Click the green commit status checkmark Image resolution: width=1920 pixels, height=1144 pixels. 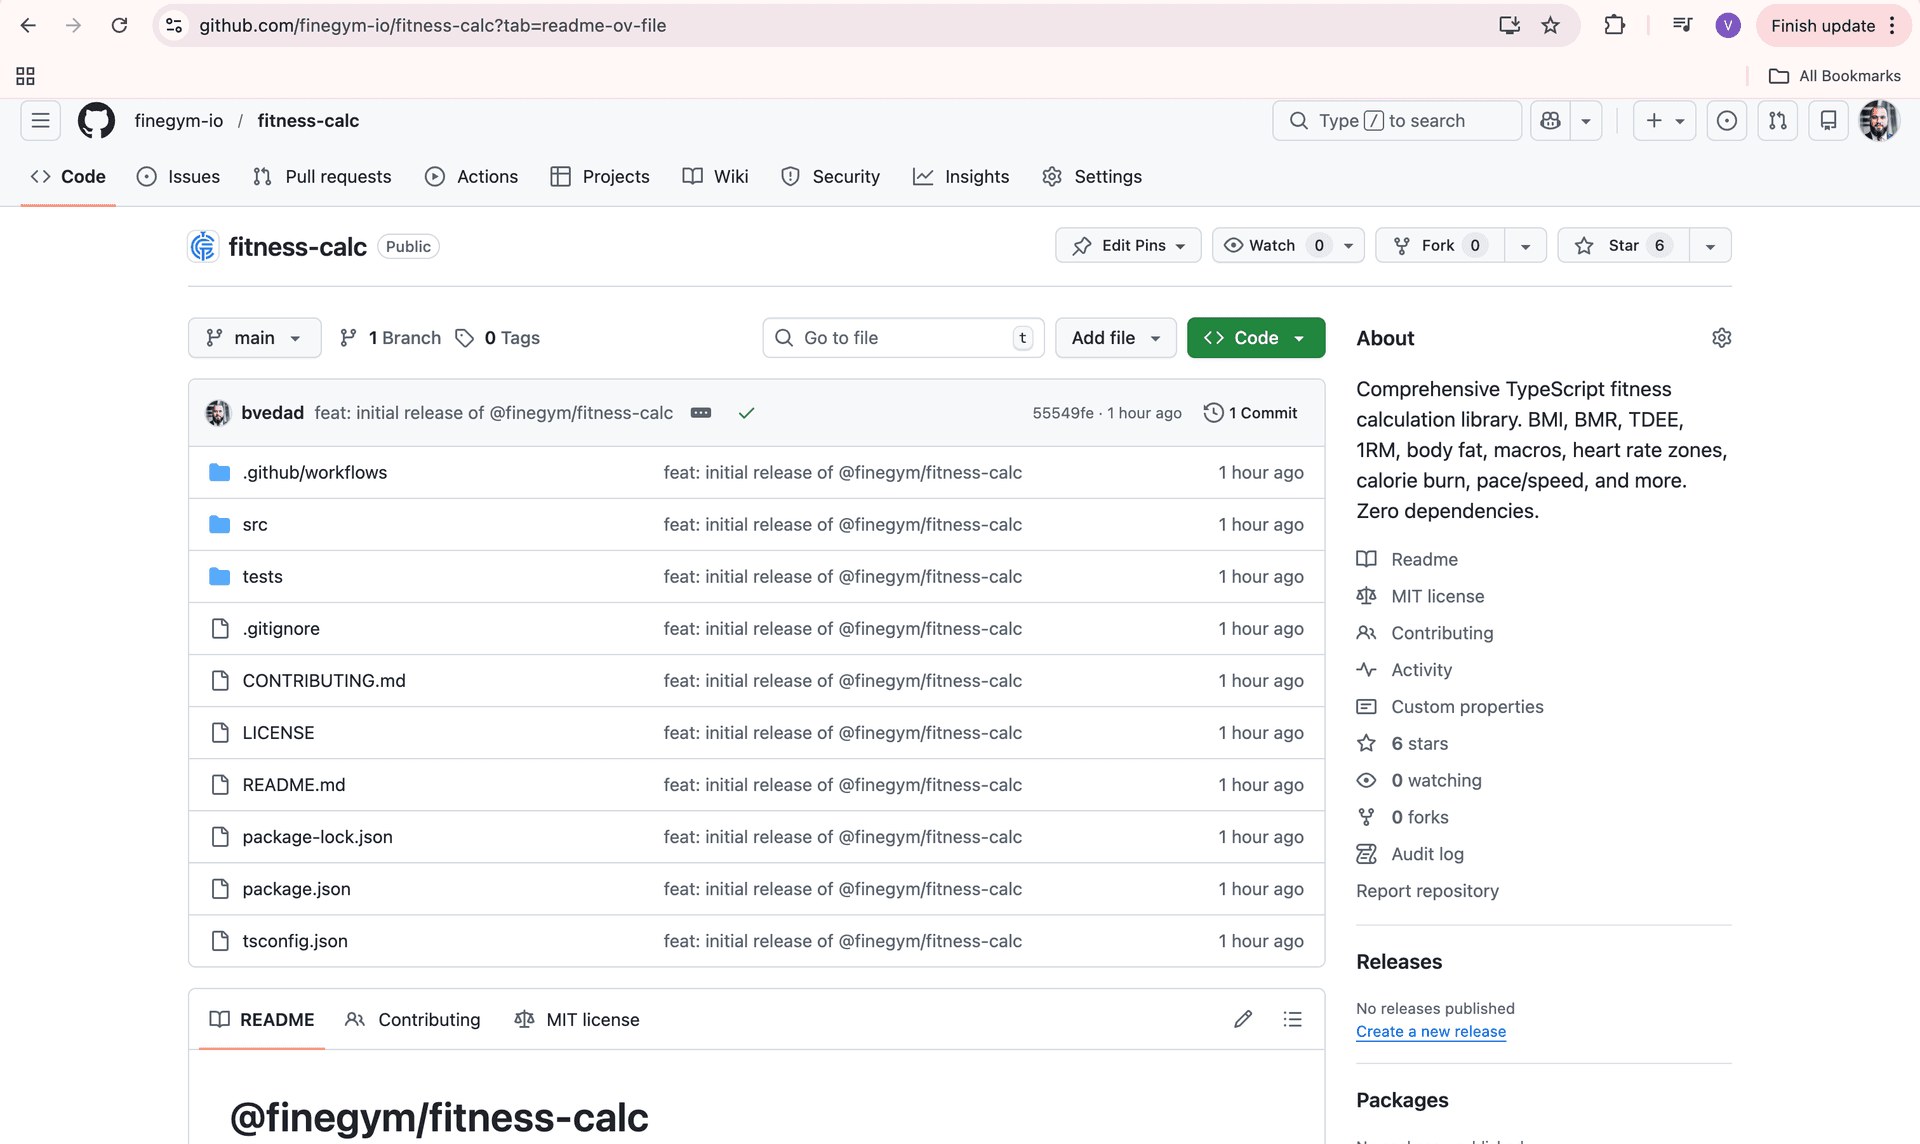746,412
